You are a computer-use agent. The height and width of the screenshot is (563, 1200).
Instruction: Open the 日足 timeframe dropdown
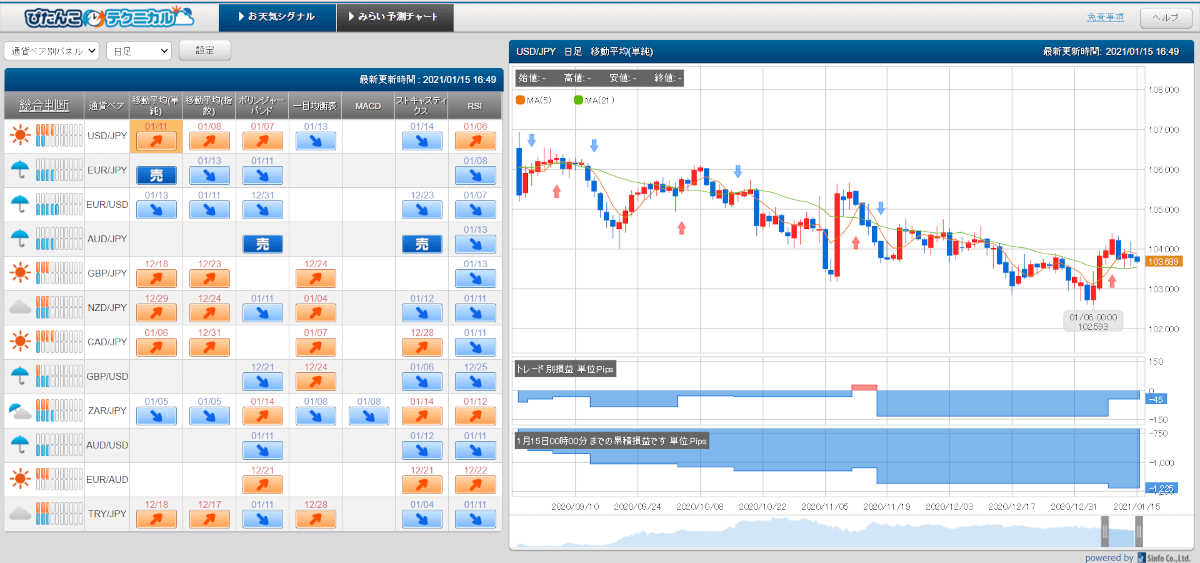(x=139, y=50)
